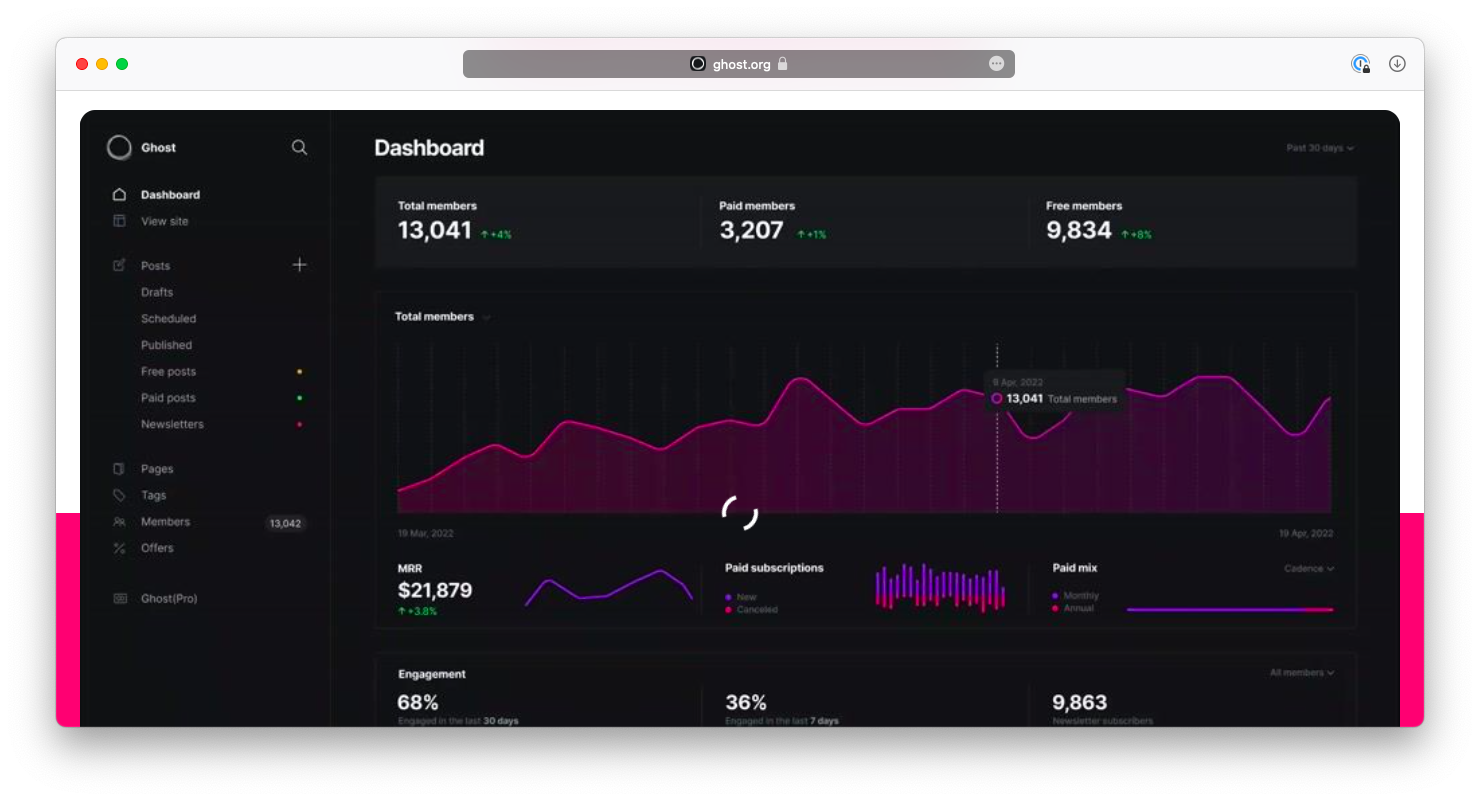Click the +3.8% MRR change

417,611
